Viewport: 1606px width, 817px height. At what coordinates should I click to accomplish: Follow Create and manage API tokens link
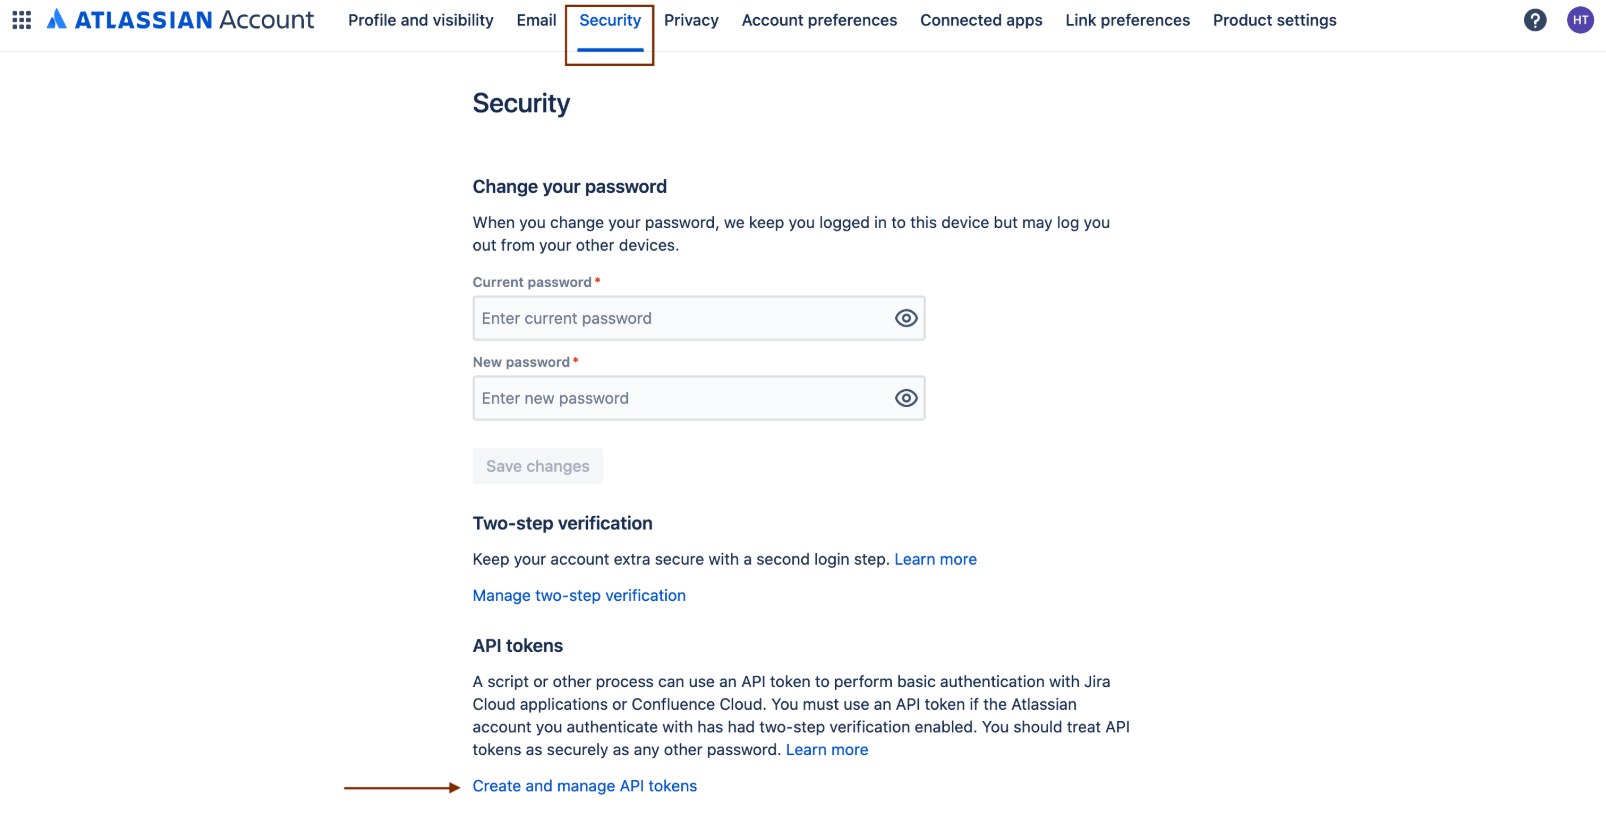(585, 786)
